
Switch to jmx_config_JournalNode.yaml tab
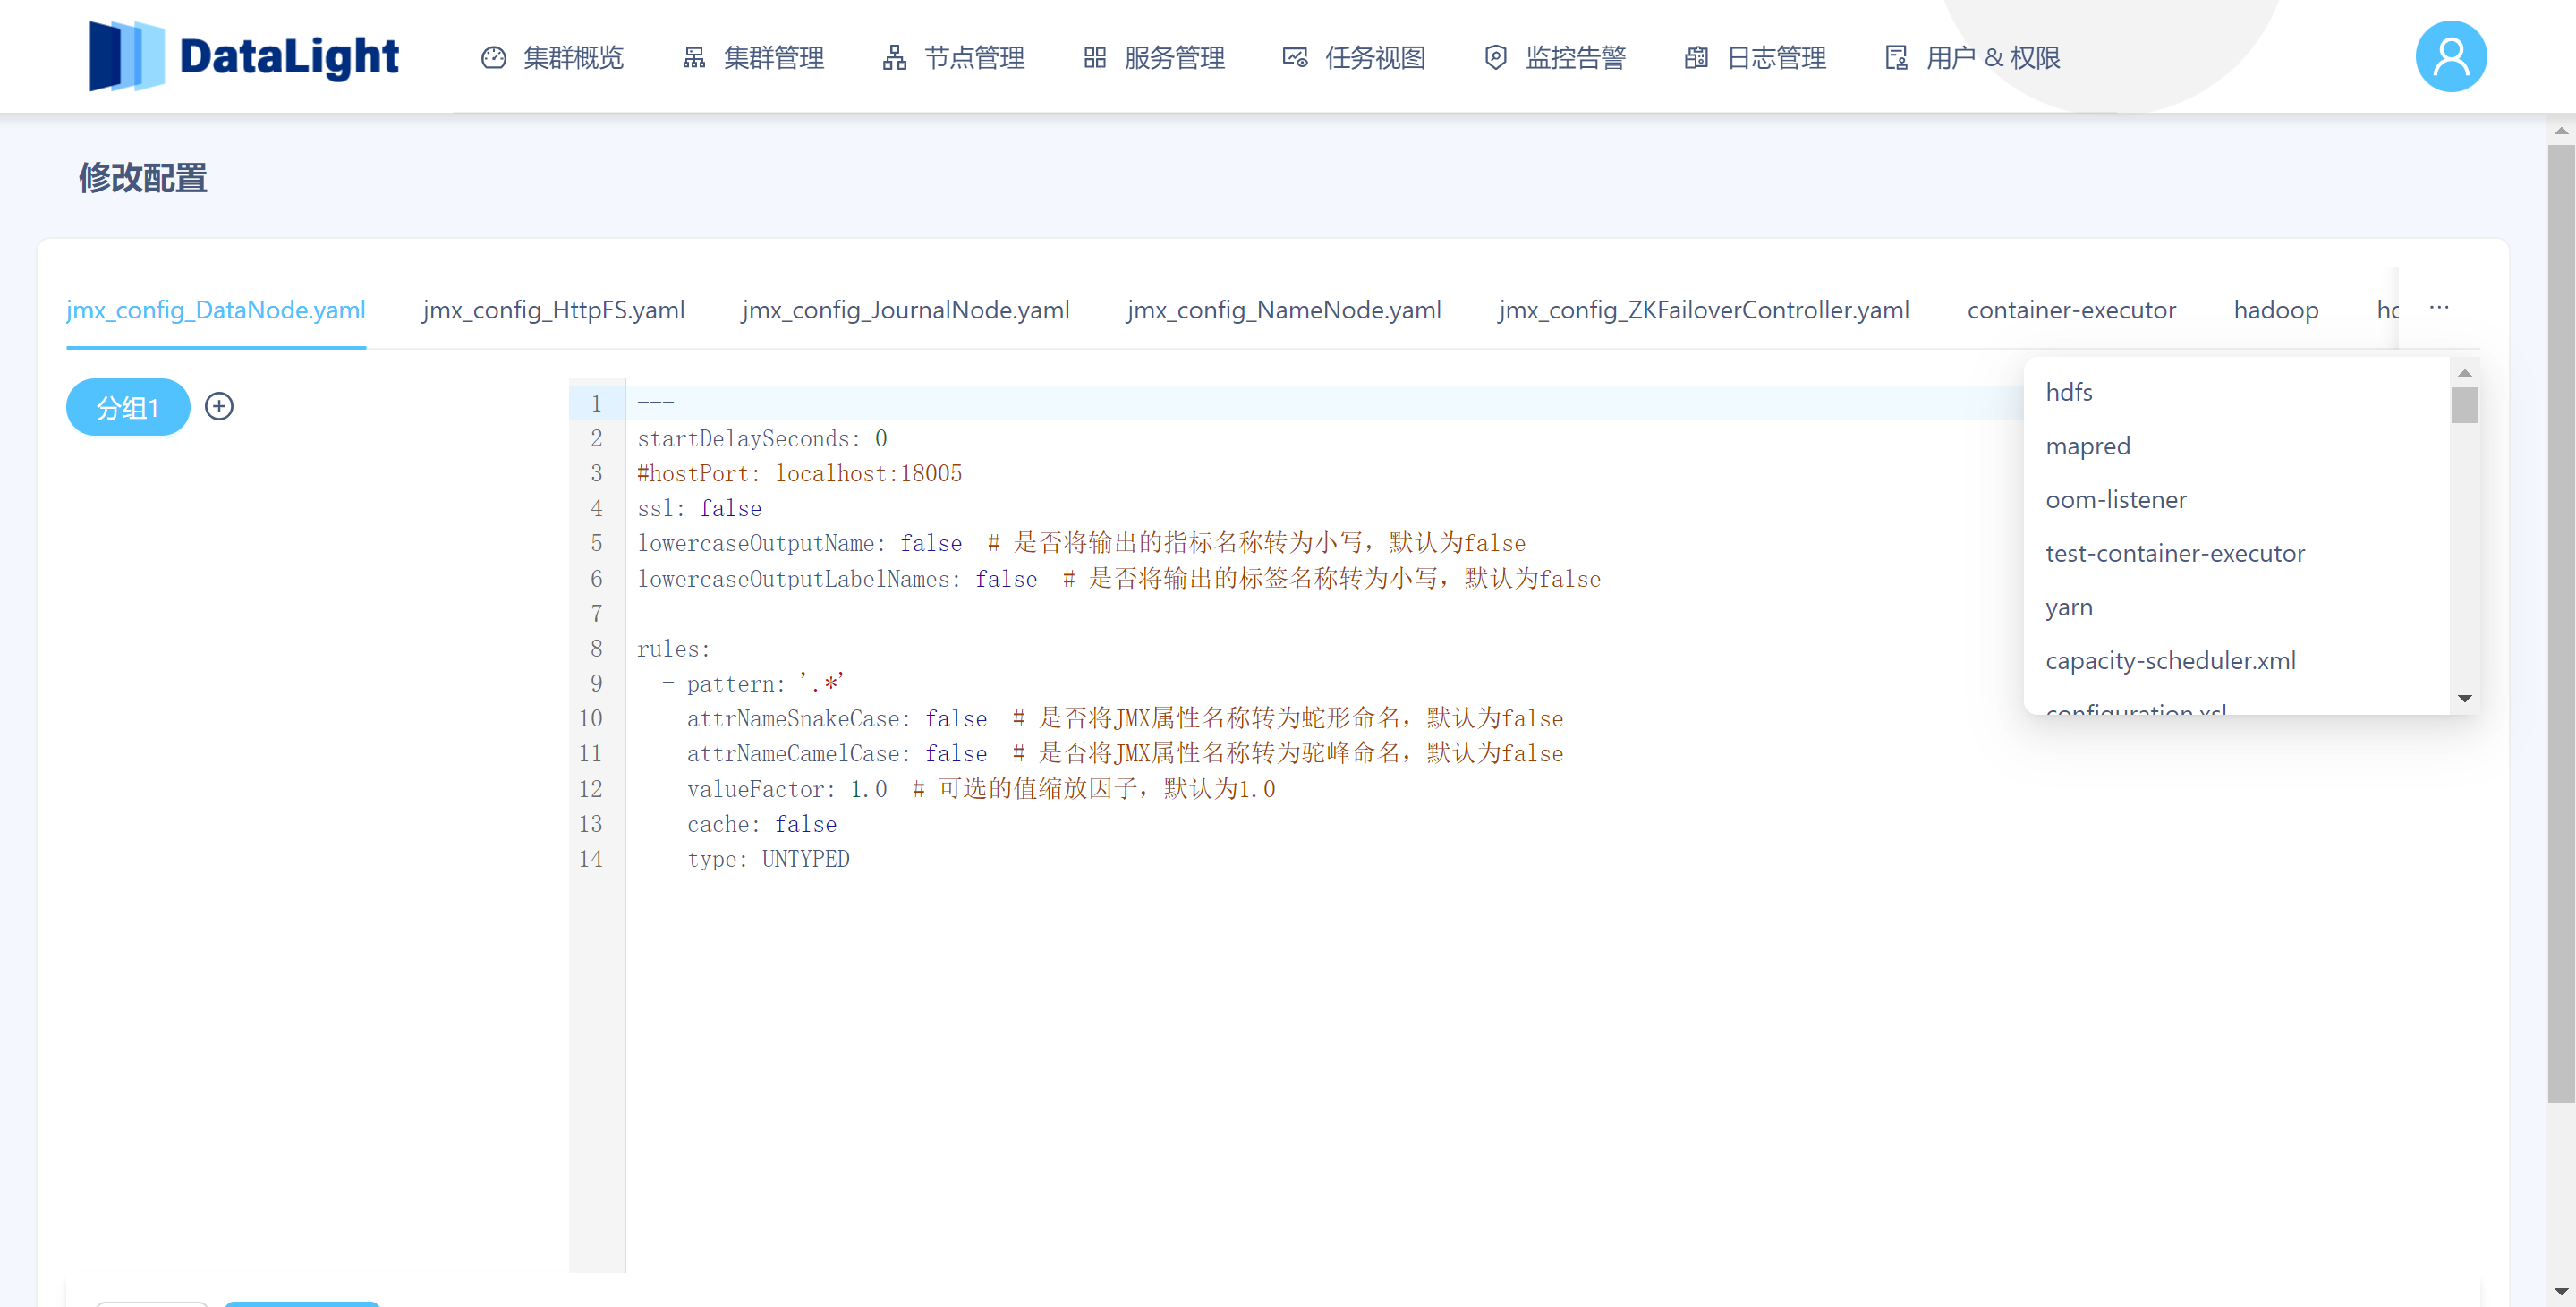[x=905, y=310]
